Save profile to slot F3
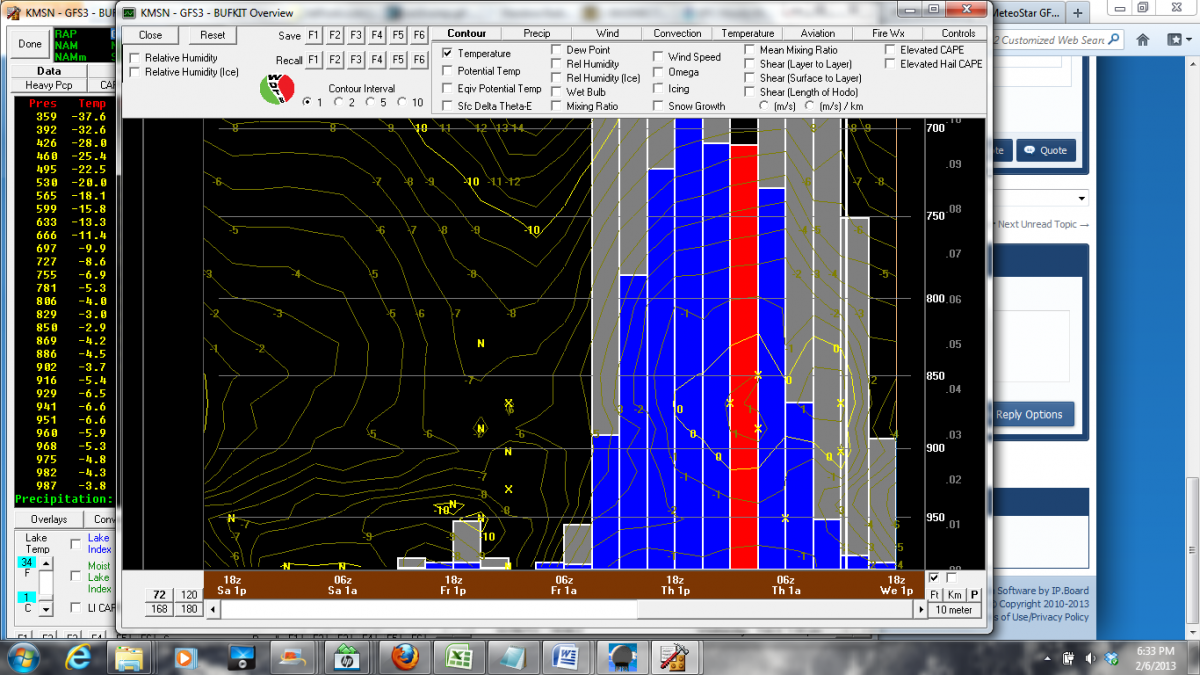Viewport: 1200px width, 675px height. point(356,35)
